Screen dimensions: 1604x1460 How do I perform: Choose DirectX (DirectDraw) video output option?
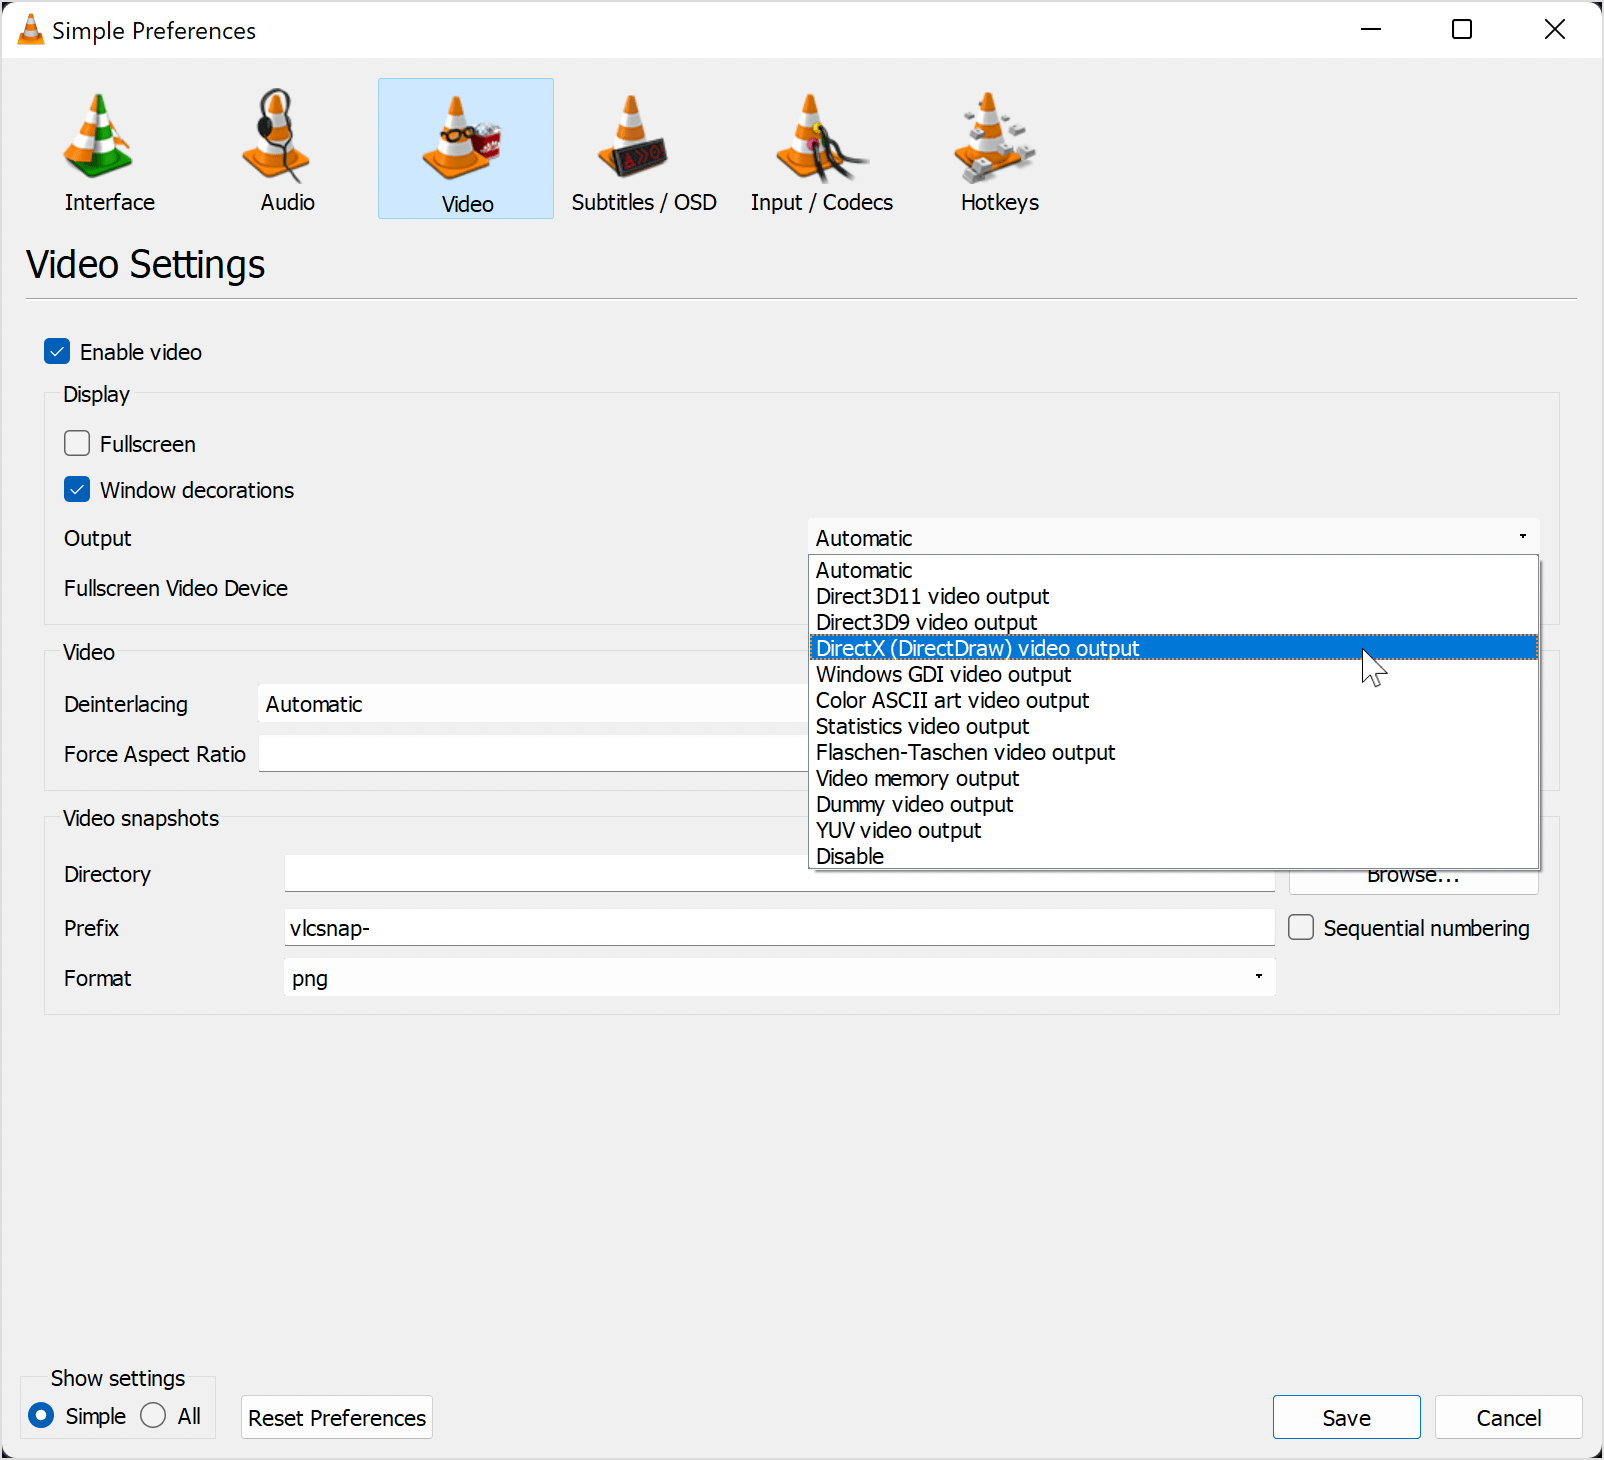1173,648
